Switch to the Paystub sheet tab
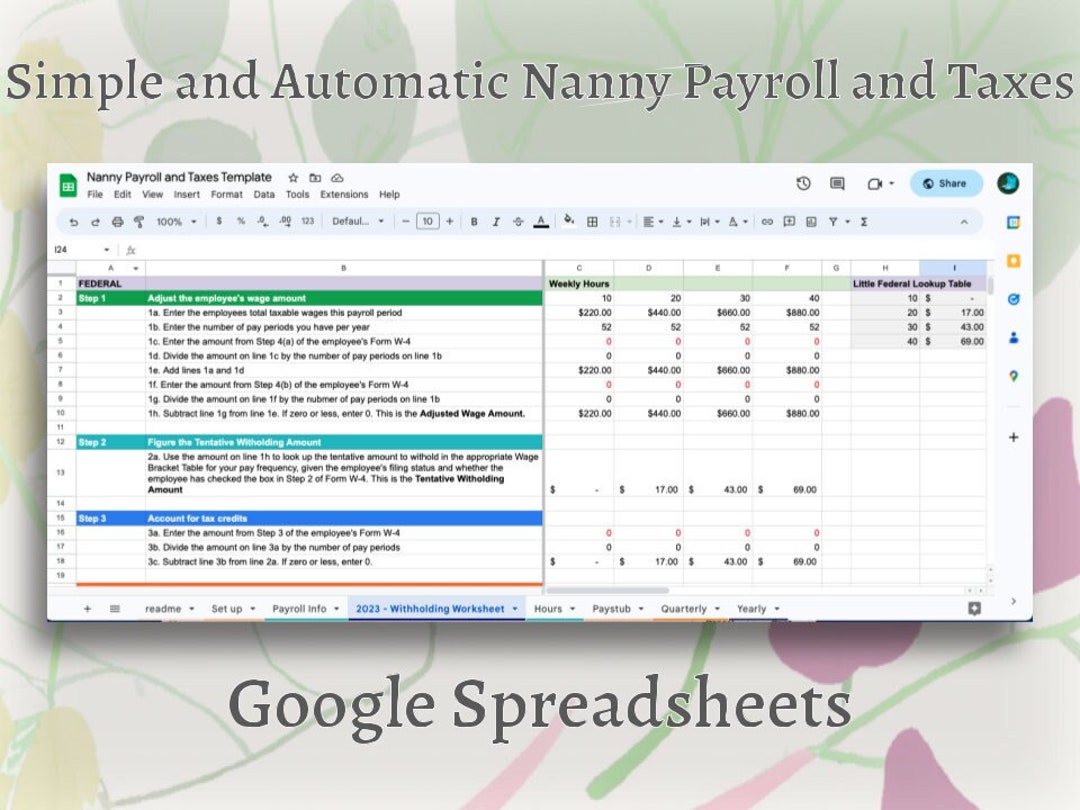The image size is (1080, 810). click(x=610, y=608)
